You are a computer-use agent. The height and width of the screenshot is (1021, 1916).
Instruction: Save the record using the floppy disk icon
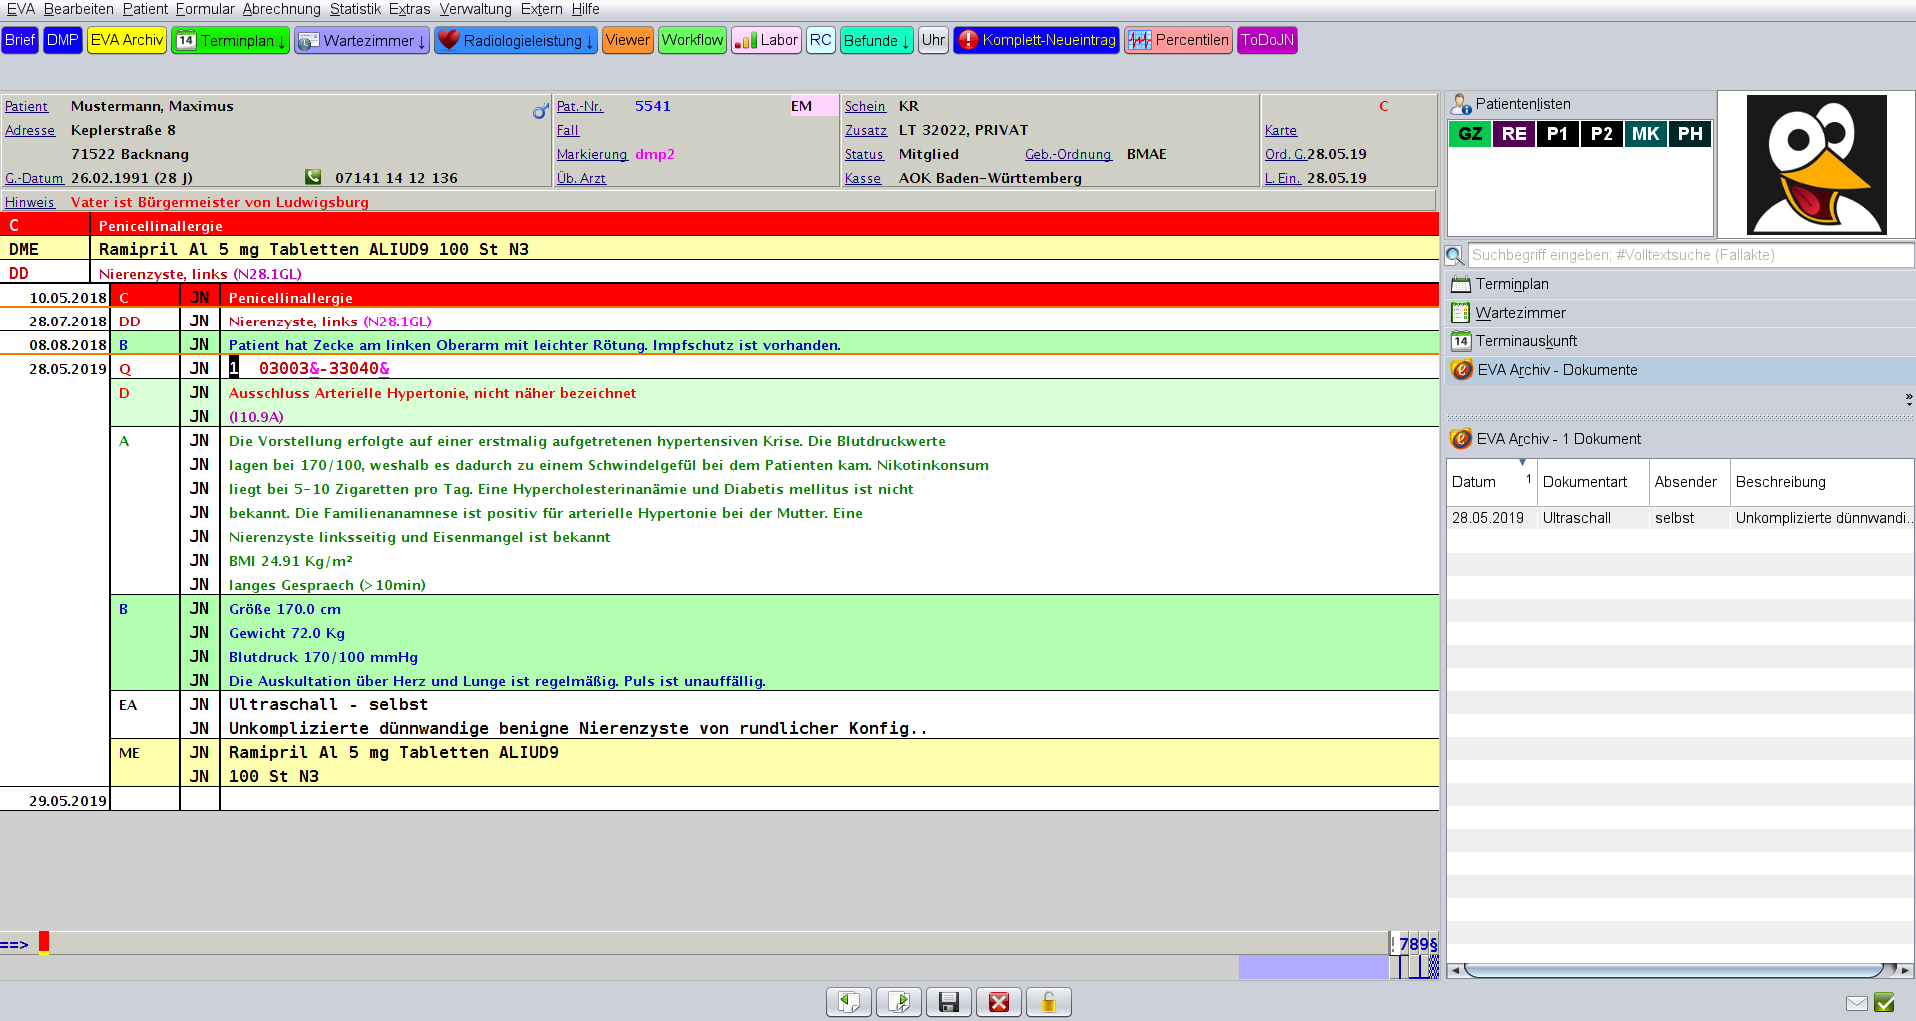coord(948,1001)
